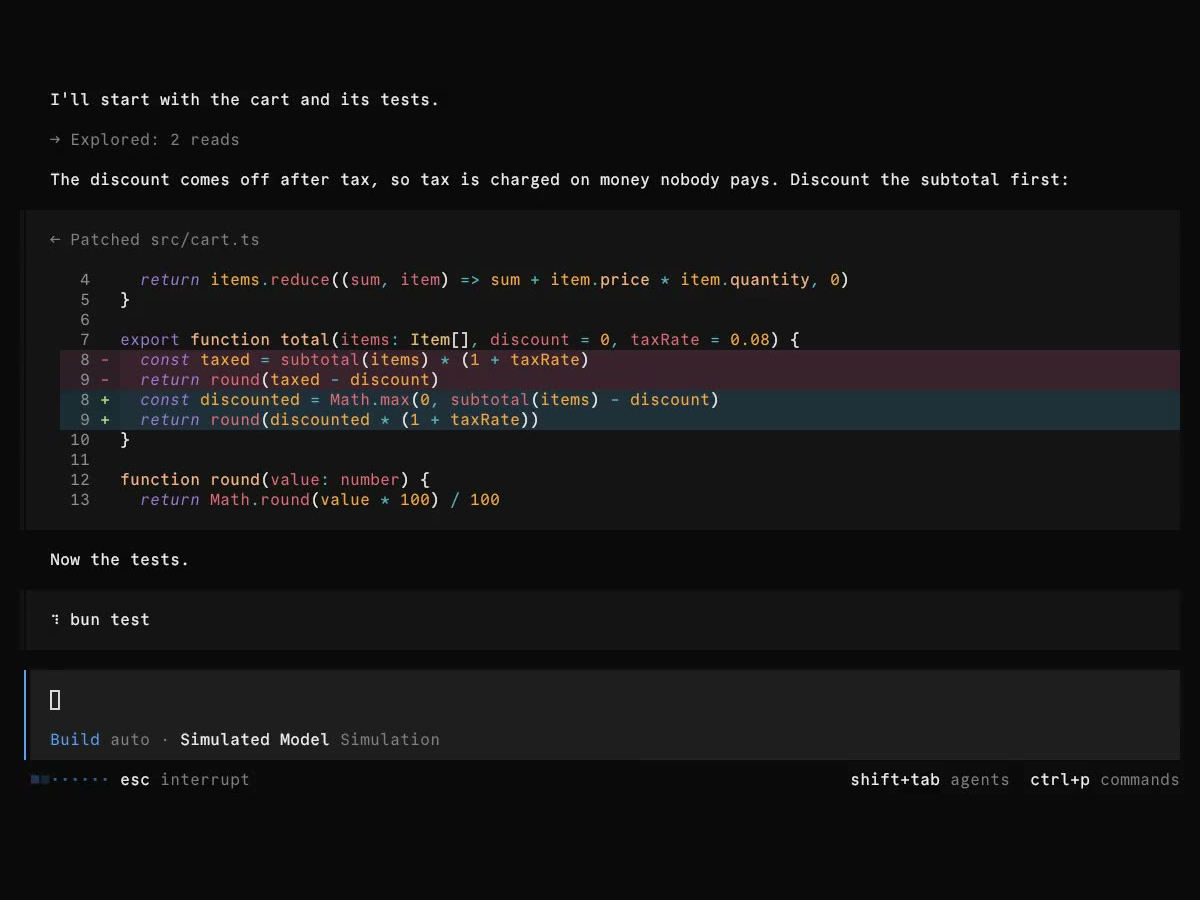Viewport: 1200px width, 900px height.
Task: Select the 'bun test' command block
Action: [602, 620]
